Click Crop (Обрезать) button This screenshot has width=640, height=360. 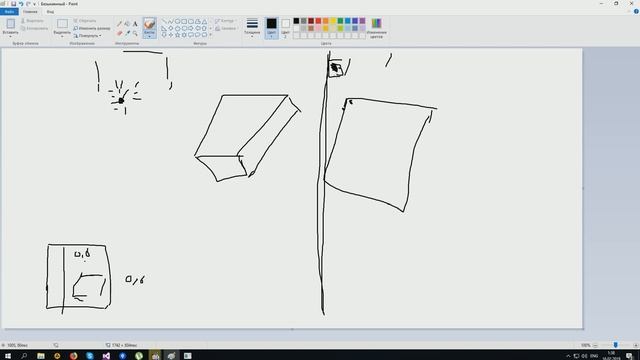[x=84, y=21]
